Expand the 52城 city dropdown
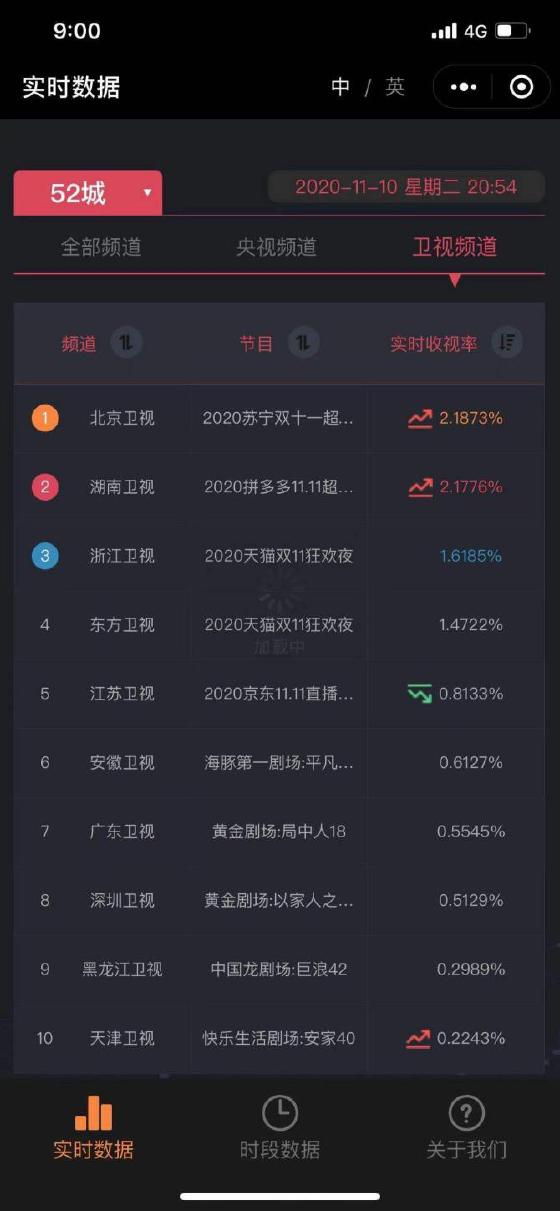The width and height of the screenshot is (560, 1211). click(88, 192)
